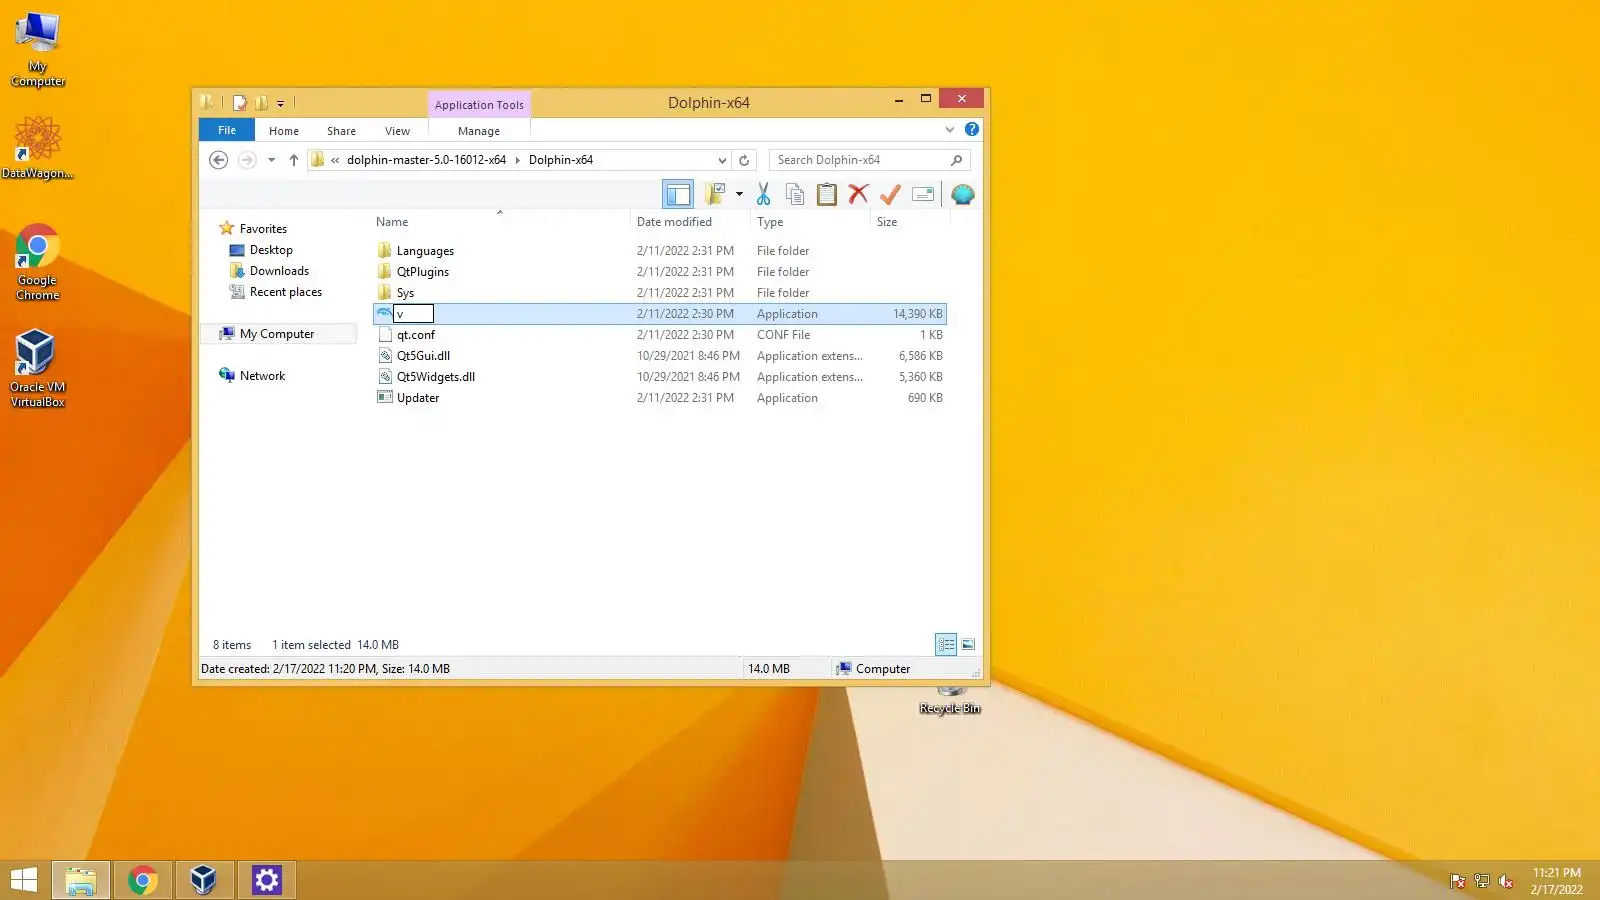This screenshot has width=1600, height=900.
Task: Click the Forward arrow navigation button
Action: [247, 160]
